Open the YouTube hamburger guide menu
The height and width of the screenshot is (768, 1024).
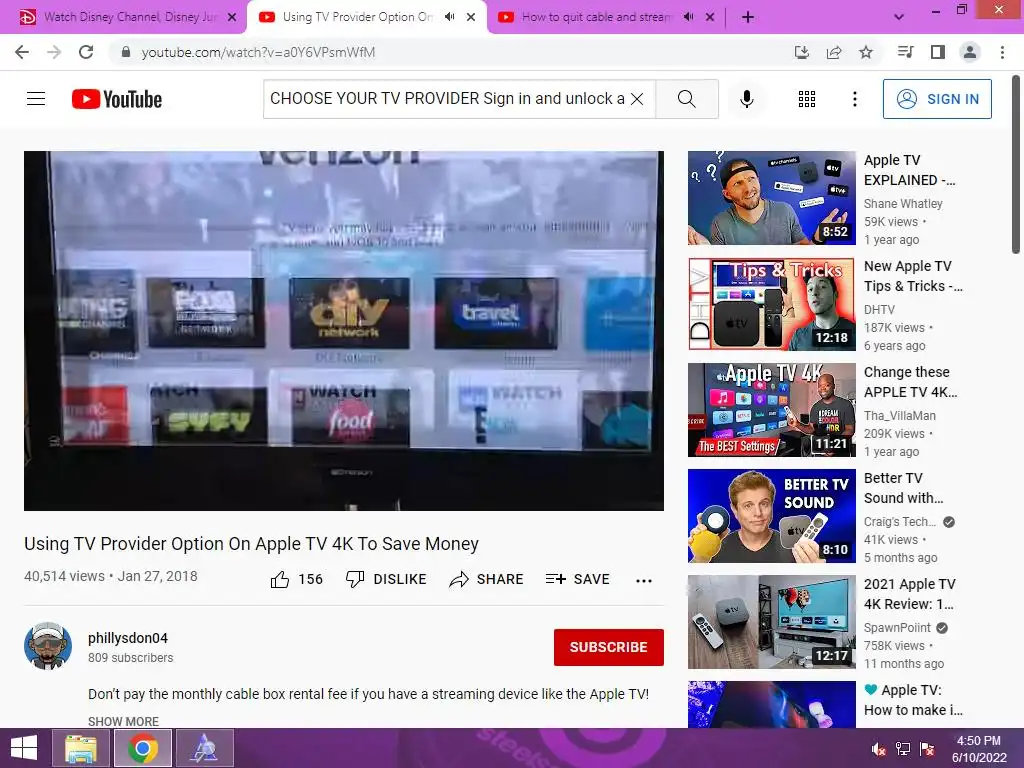click(x=36, y=99)
